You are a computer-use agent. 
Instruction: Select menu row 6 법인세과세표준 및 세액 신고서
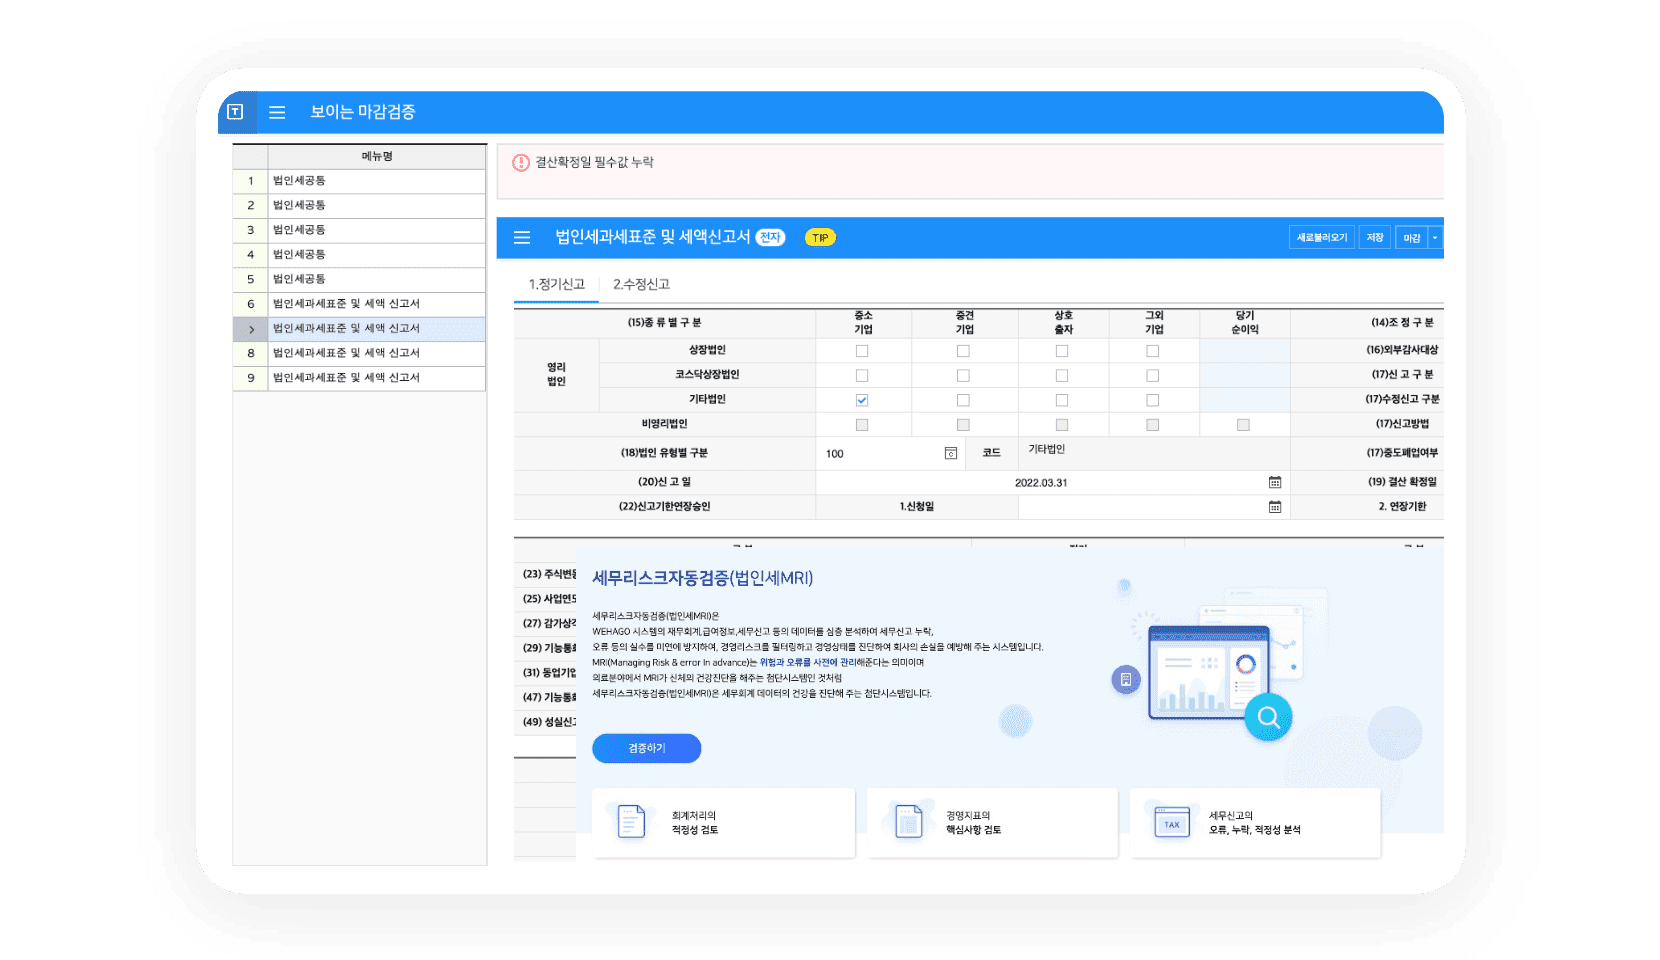(359, 304)
